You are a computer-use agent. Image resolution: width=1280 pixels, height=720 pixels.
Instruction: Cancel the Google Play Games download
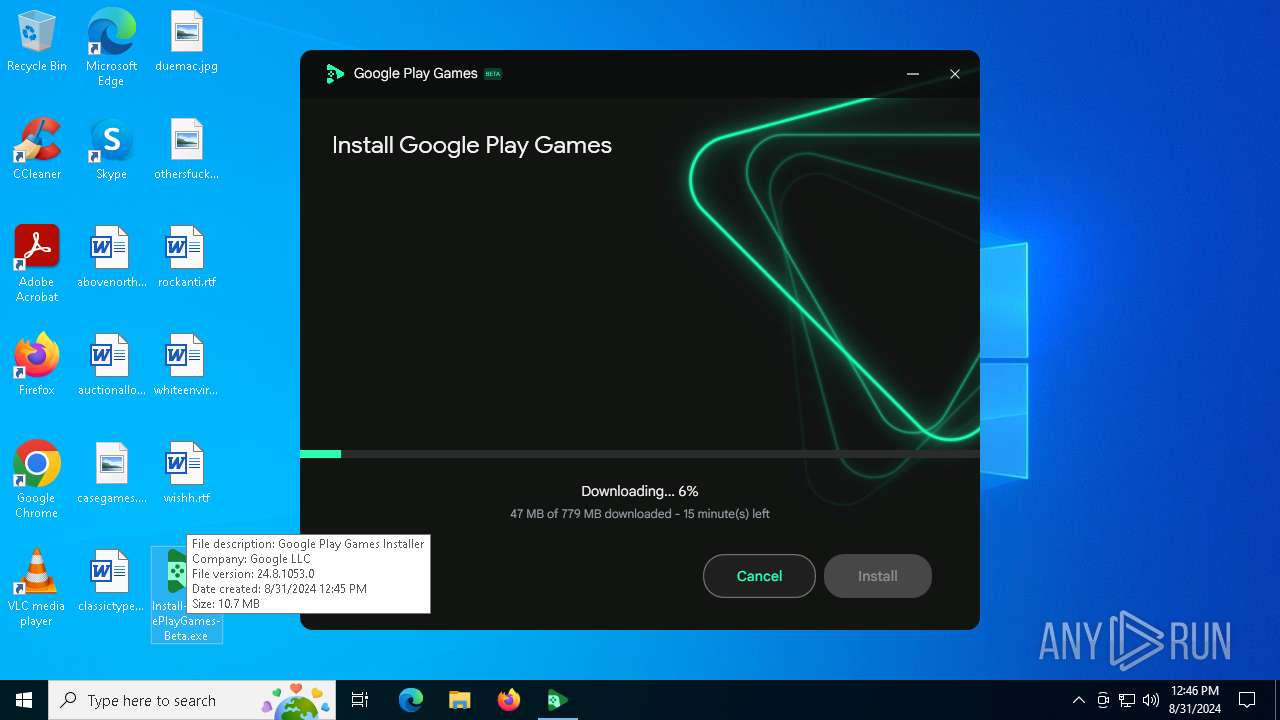click(x=759, y=576)
